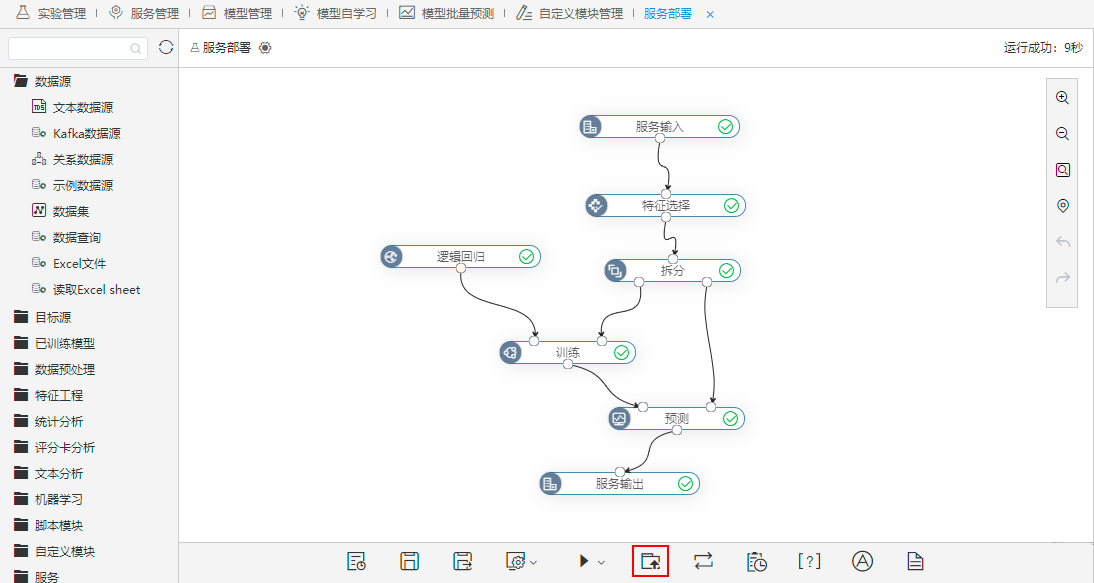Select the 服务部署 tab
The height and width of the screenshot is (583, 1094).
668,14
